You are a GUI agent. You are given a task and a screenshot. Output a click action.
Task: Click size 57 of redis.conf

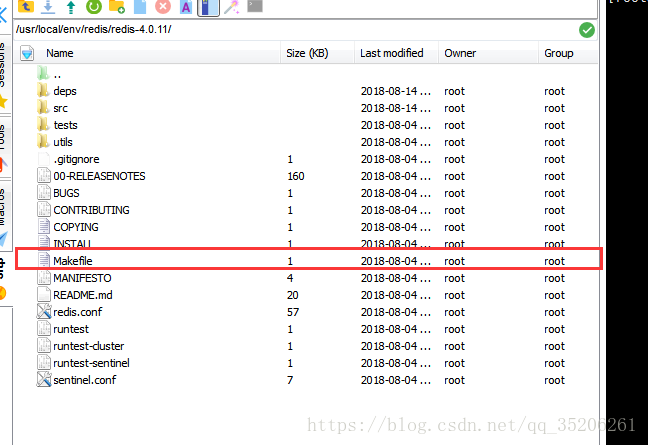point(293,312)
